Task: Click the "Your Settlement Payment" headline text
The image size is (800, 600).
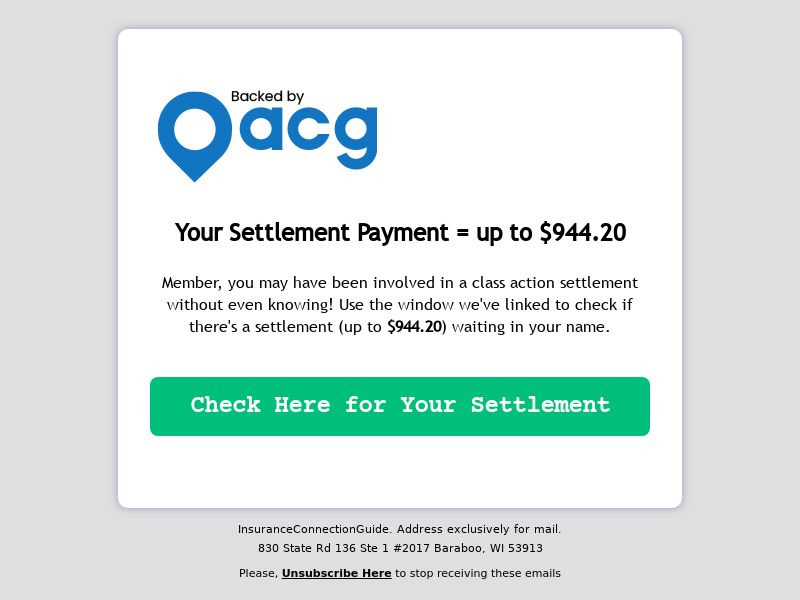Action: [312, 233]
